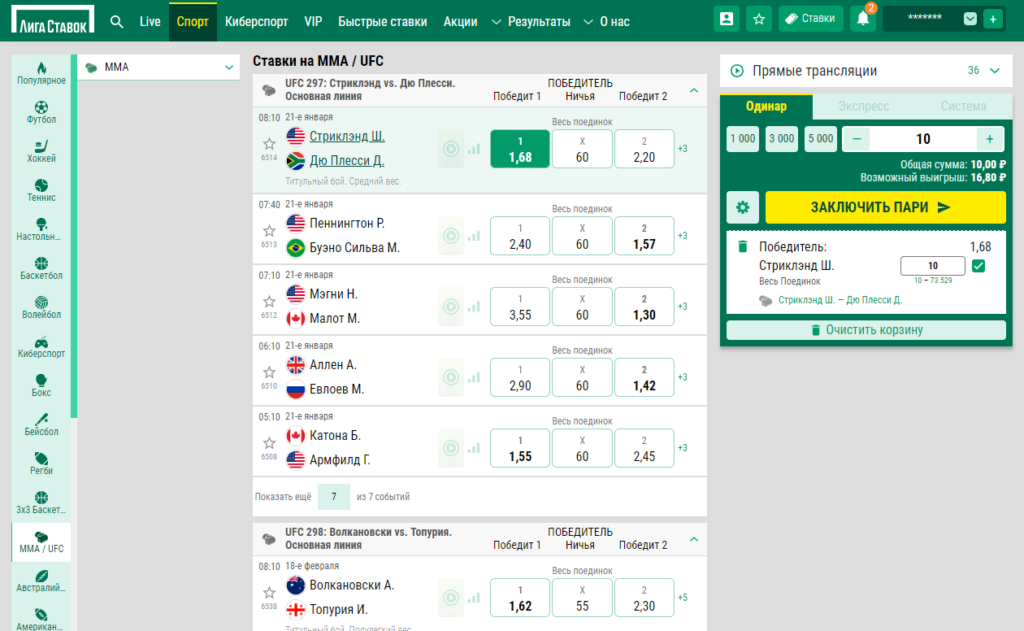Open Быстрые ставки in top menu
This screenshot has height=631, width=1024.
[x=382, y=22]
